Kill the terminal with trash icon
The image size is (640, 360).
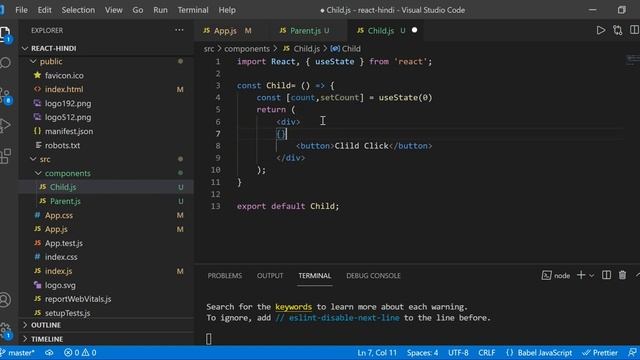pos(622,276)
